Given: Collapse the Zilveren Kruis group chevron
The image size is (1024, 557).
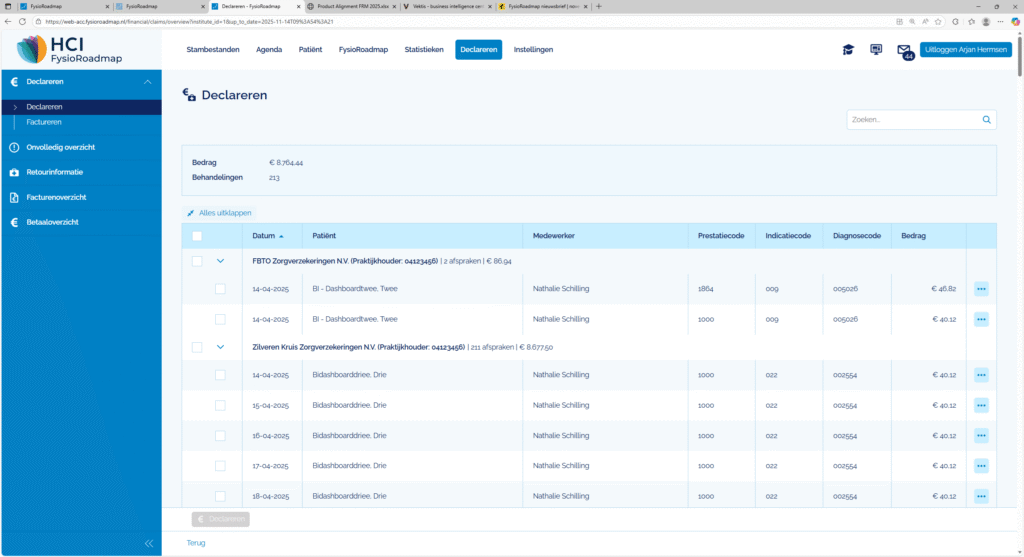Looking at the screenshot, I should coord(220,348).
